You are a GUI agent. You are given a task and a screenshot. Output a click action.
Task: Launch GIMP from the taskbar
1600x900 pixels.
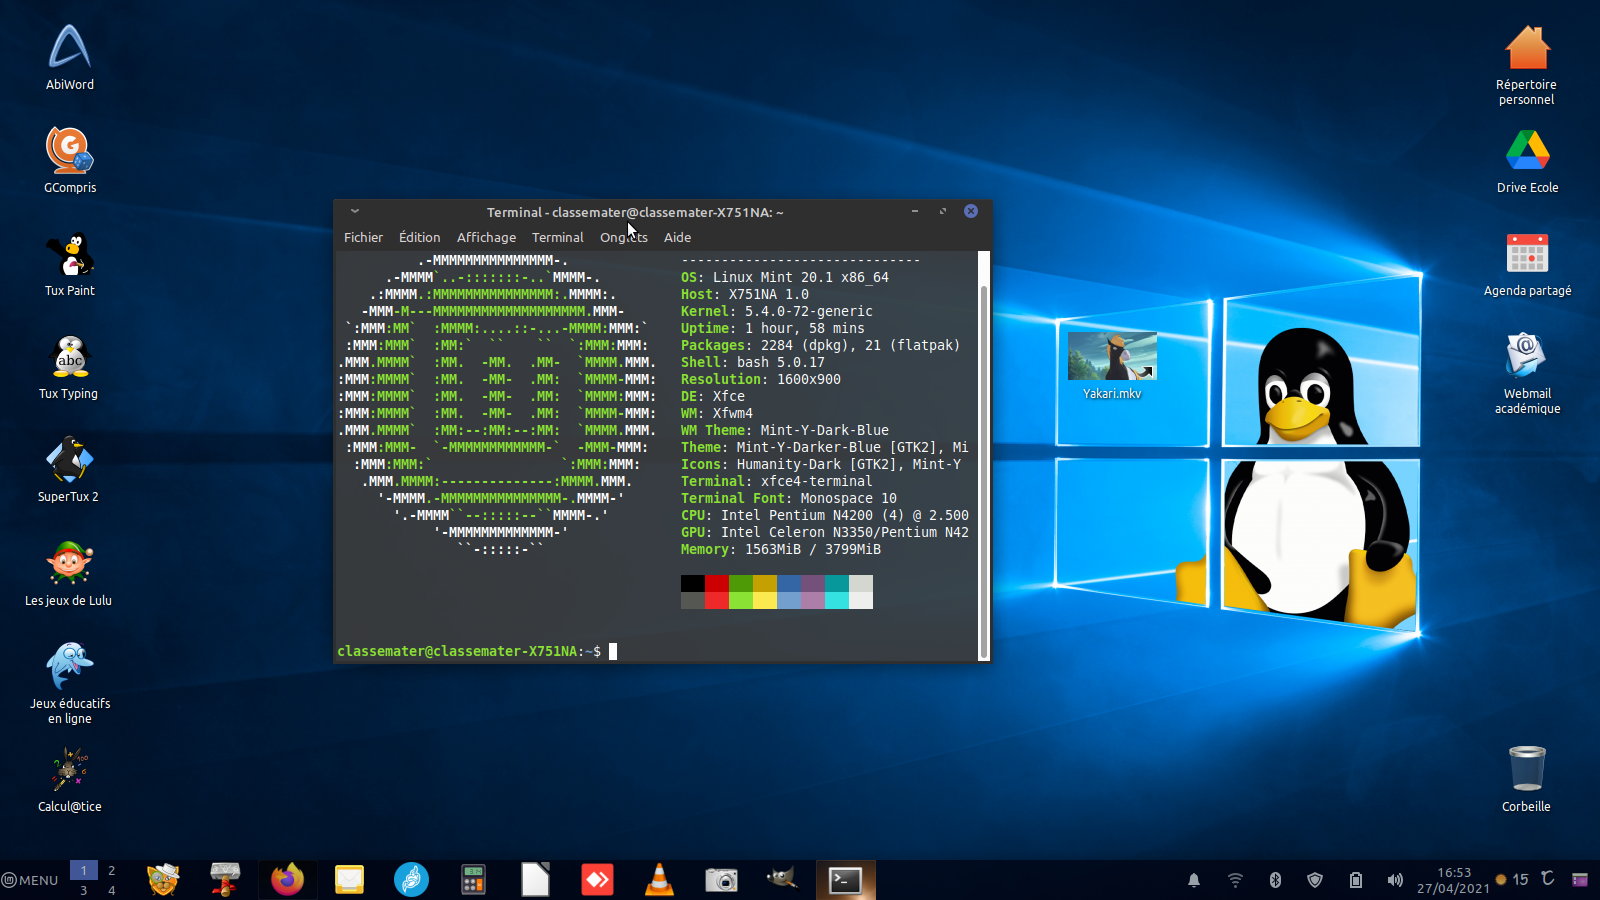coord(783,880)
